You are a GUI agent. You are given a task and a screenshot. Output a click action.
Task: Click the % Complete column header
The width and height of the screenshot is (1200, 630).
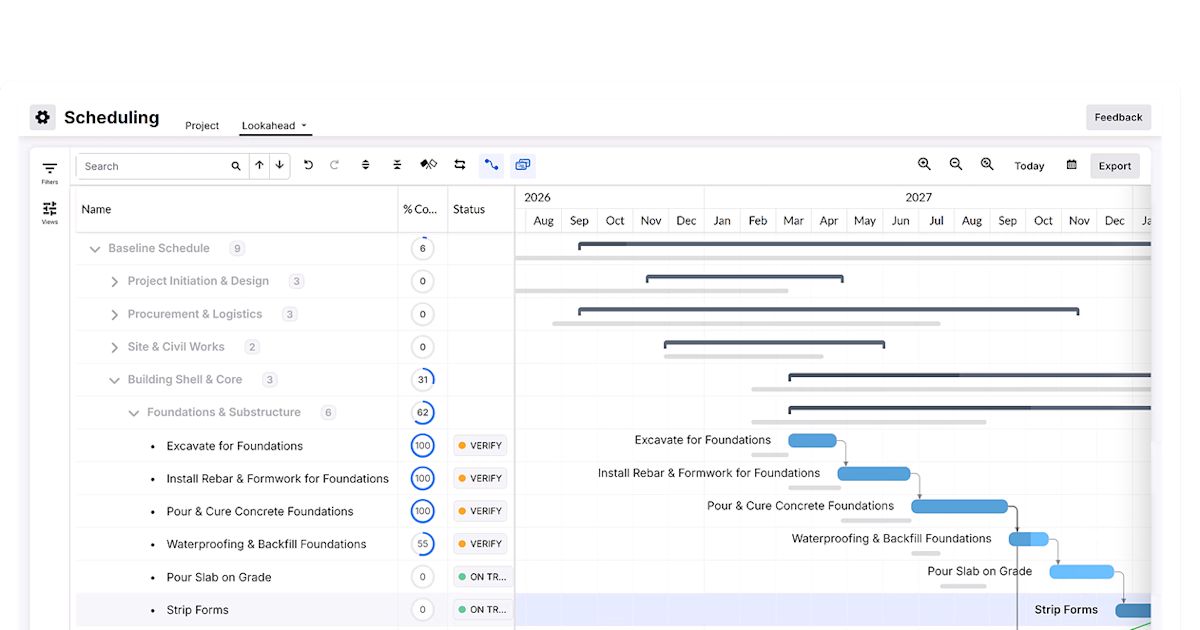(x=422, y=209)
